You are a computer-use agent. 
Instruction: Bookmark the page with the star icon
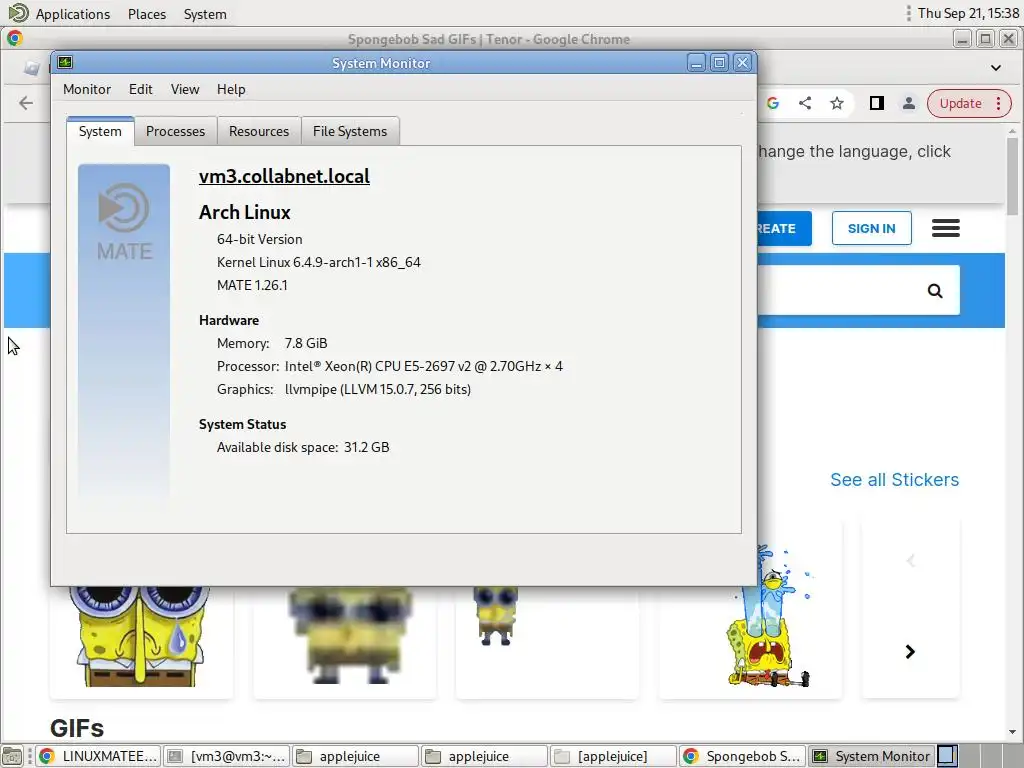[837, 103]
